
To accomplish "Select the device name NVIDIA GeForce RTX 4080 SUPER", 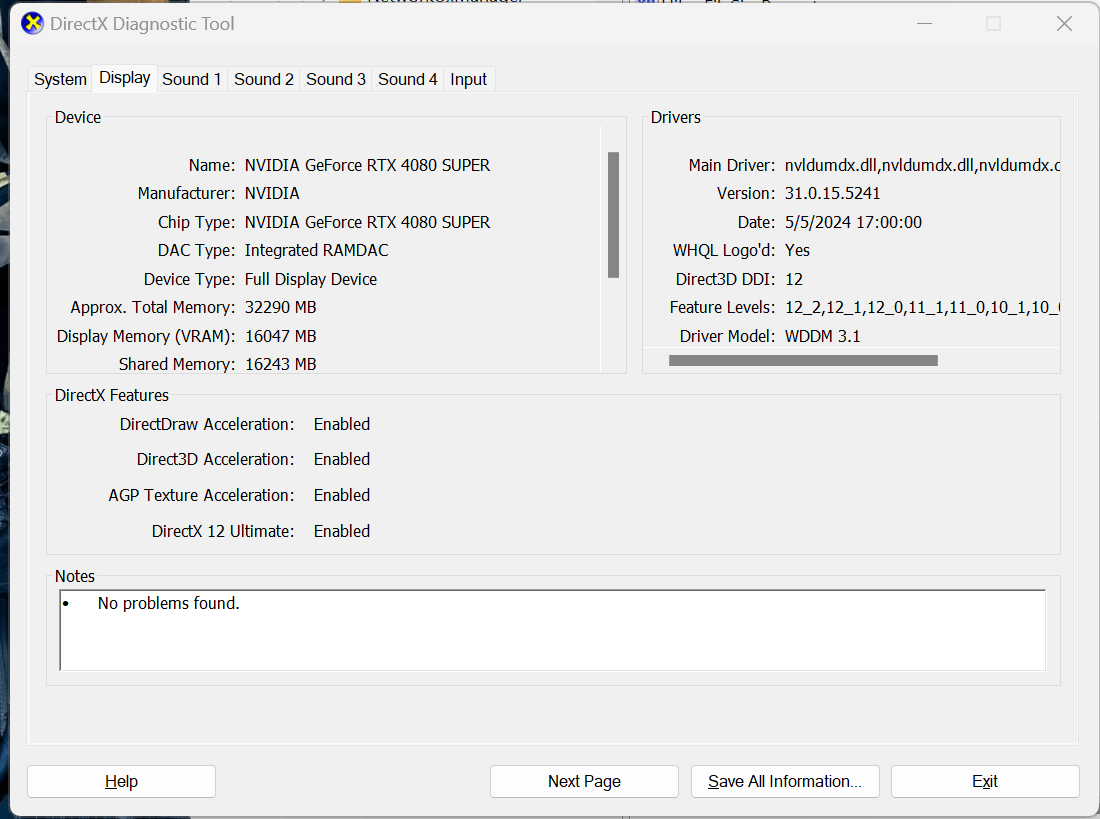I will point(367,166).
